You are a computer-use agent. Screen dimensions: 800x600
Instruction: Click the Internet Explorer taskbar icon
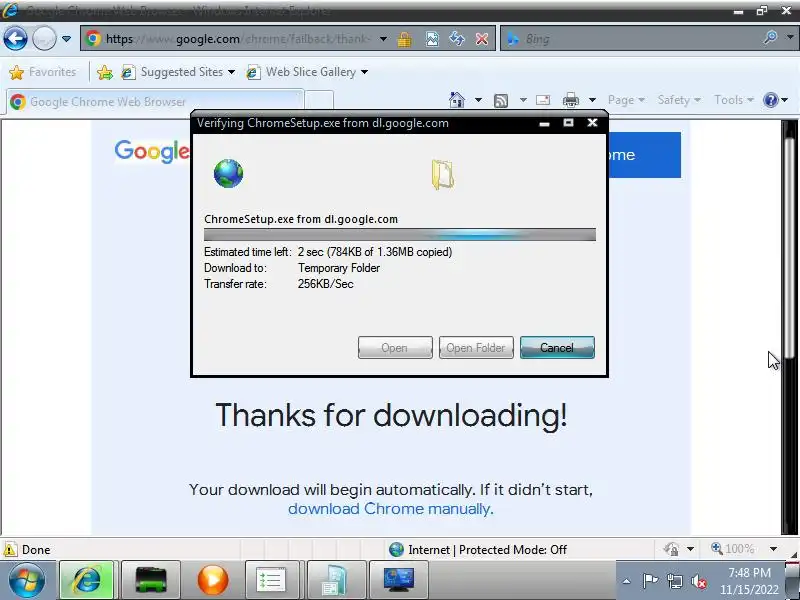pyautogui.click(x=88, y=580)
